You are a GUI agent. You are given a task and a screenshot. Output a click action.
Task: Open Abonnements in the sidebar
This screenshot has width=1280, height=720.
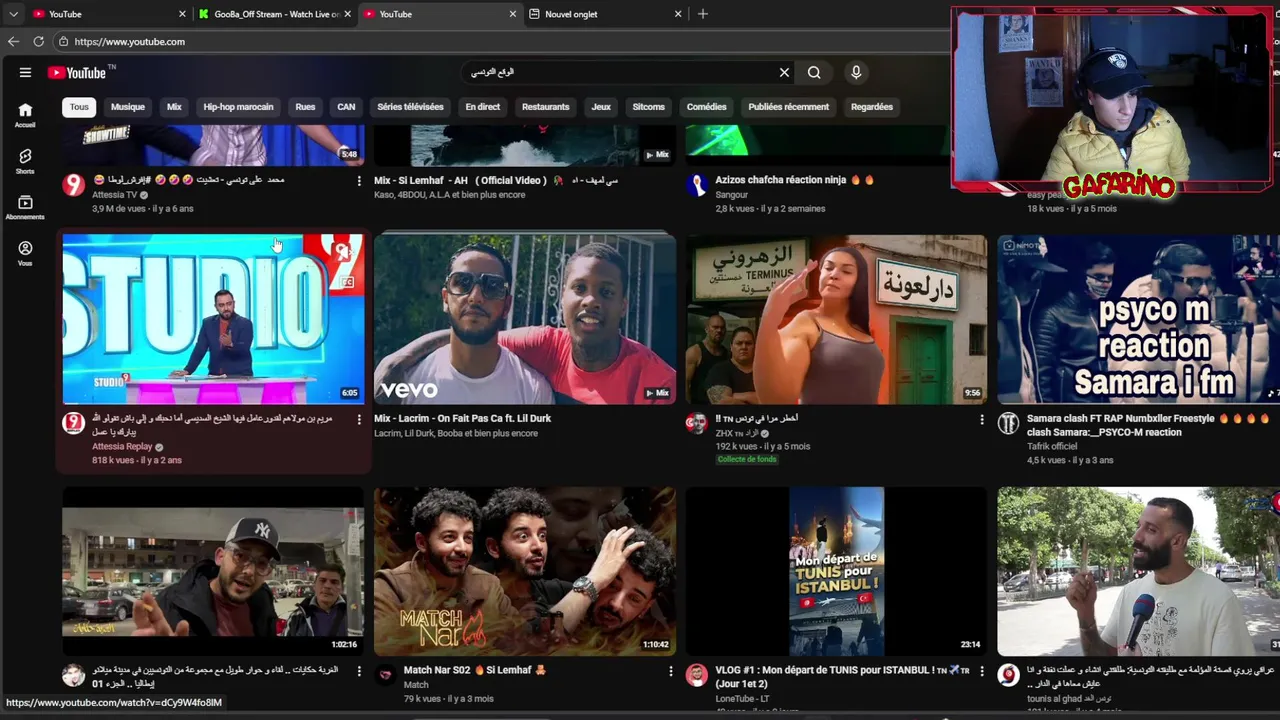pyautogui.click(x=25, y=207)
